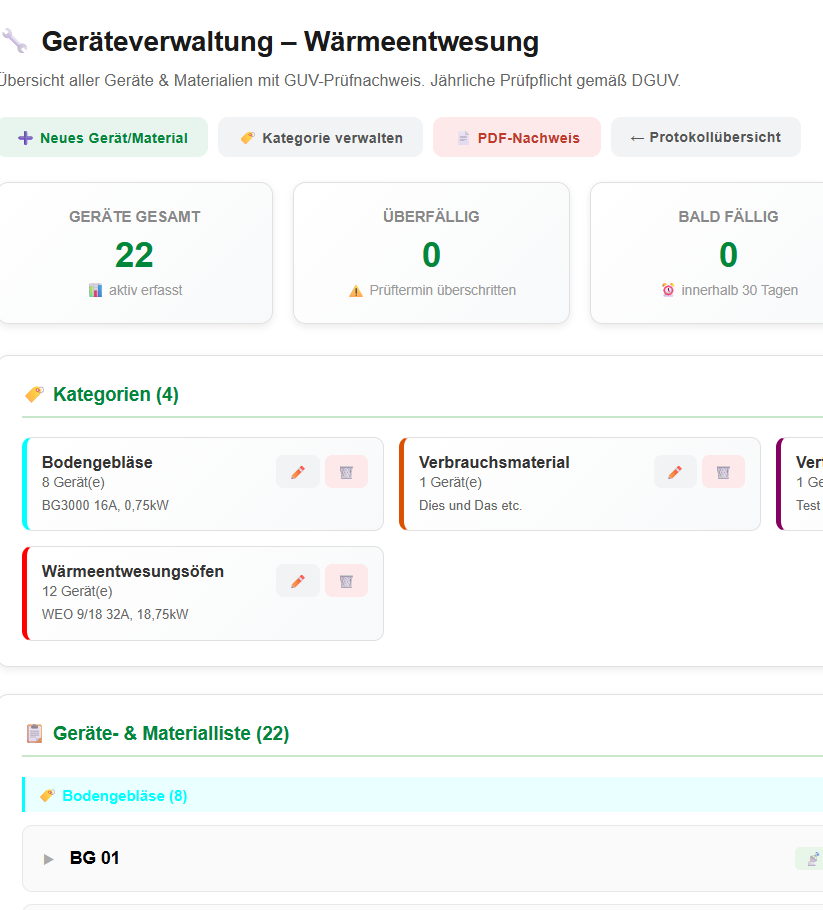This screenshot has height=910, width=823.
Task: Expand the BG 01 device row
Action: [49, 859]
